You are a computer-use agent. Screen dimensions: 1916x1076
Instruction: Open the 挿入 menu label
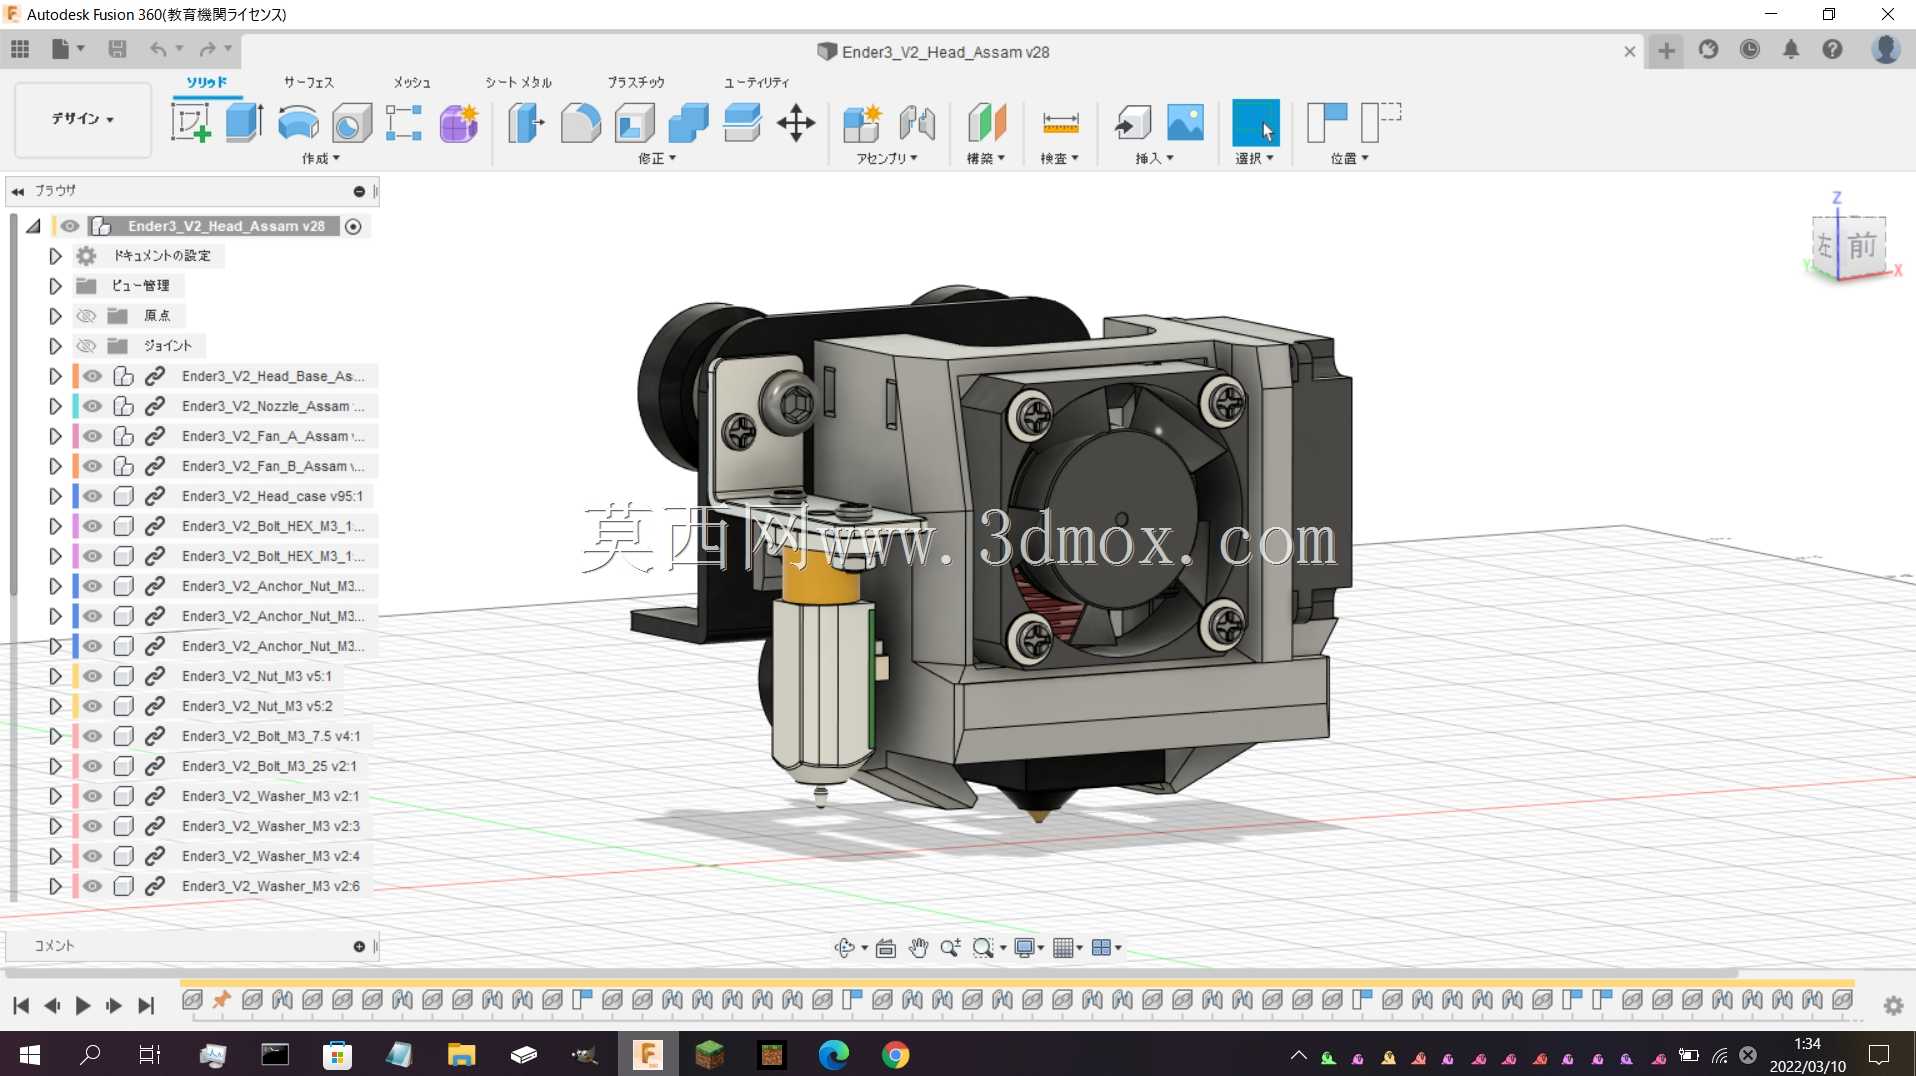click(x=1155, y=158)
